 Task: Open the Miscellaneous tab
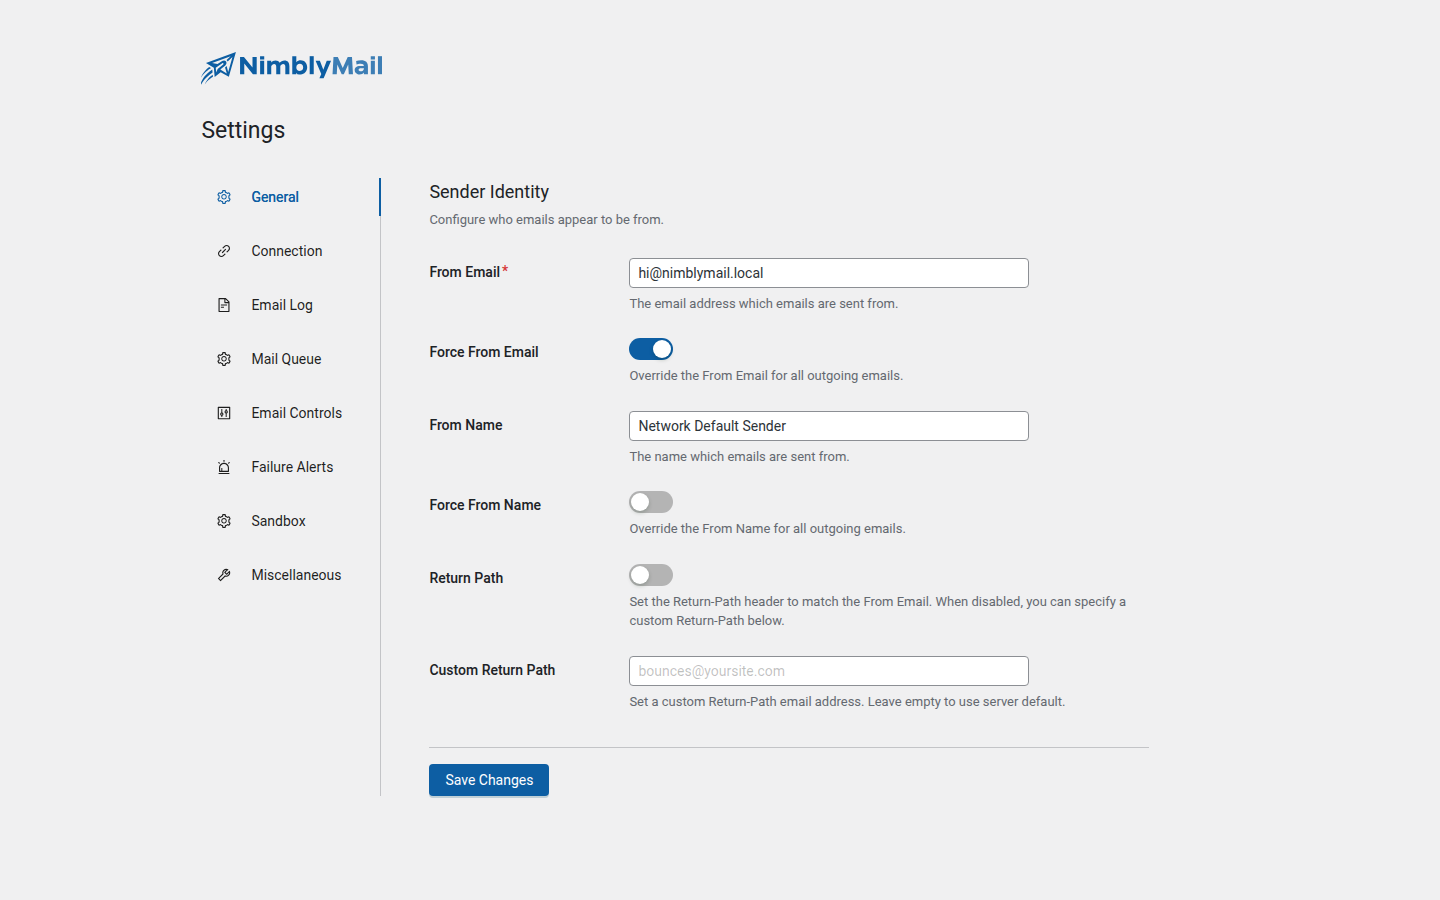tap(291, 575)
